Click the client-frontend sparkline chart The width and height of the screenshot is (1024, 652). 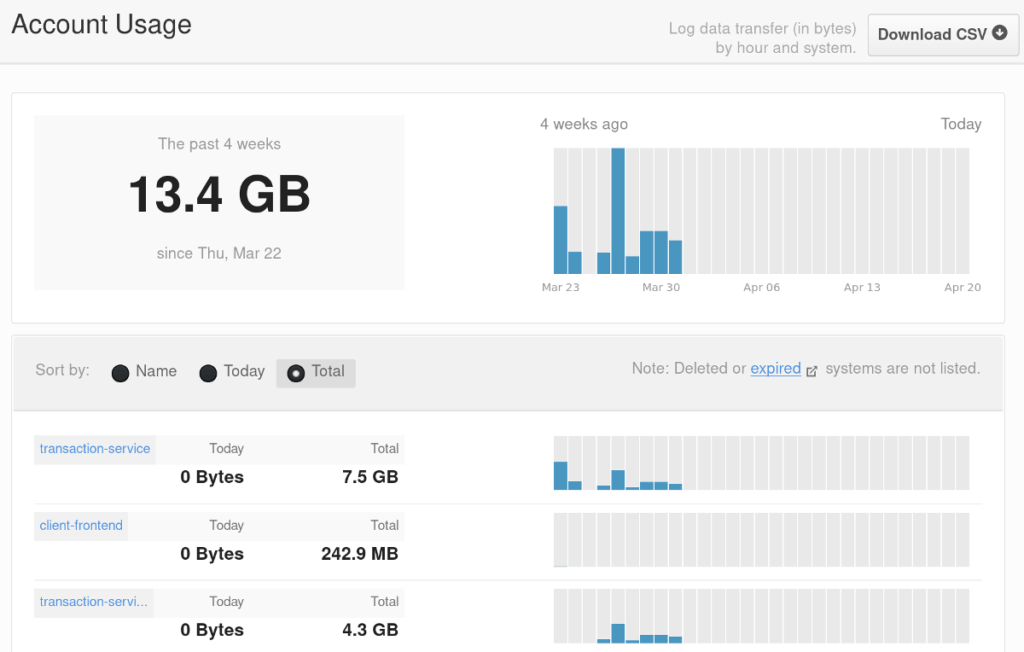click(x=761, y=540)
